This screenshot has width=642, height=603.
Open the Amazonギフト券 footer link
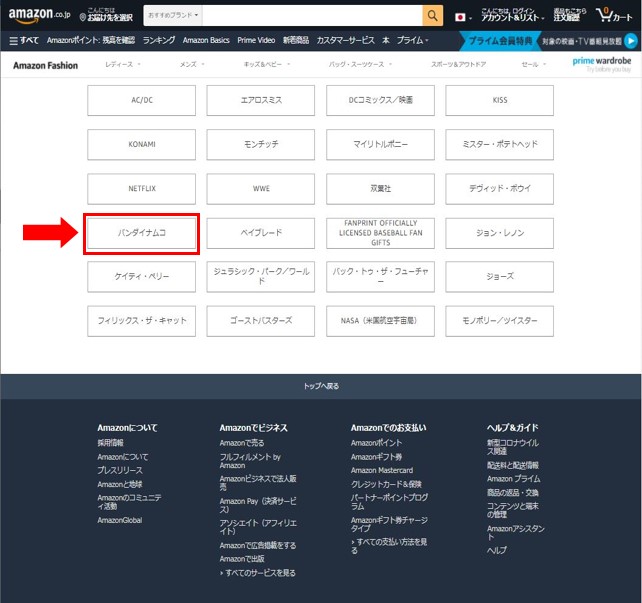pyautogui.click(x=376, y=457)
